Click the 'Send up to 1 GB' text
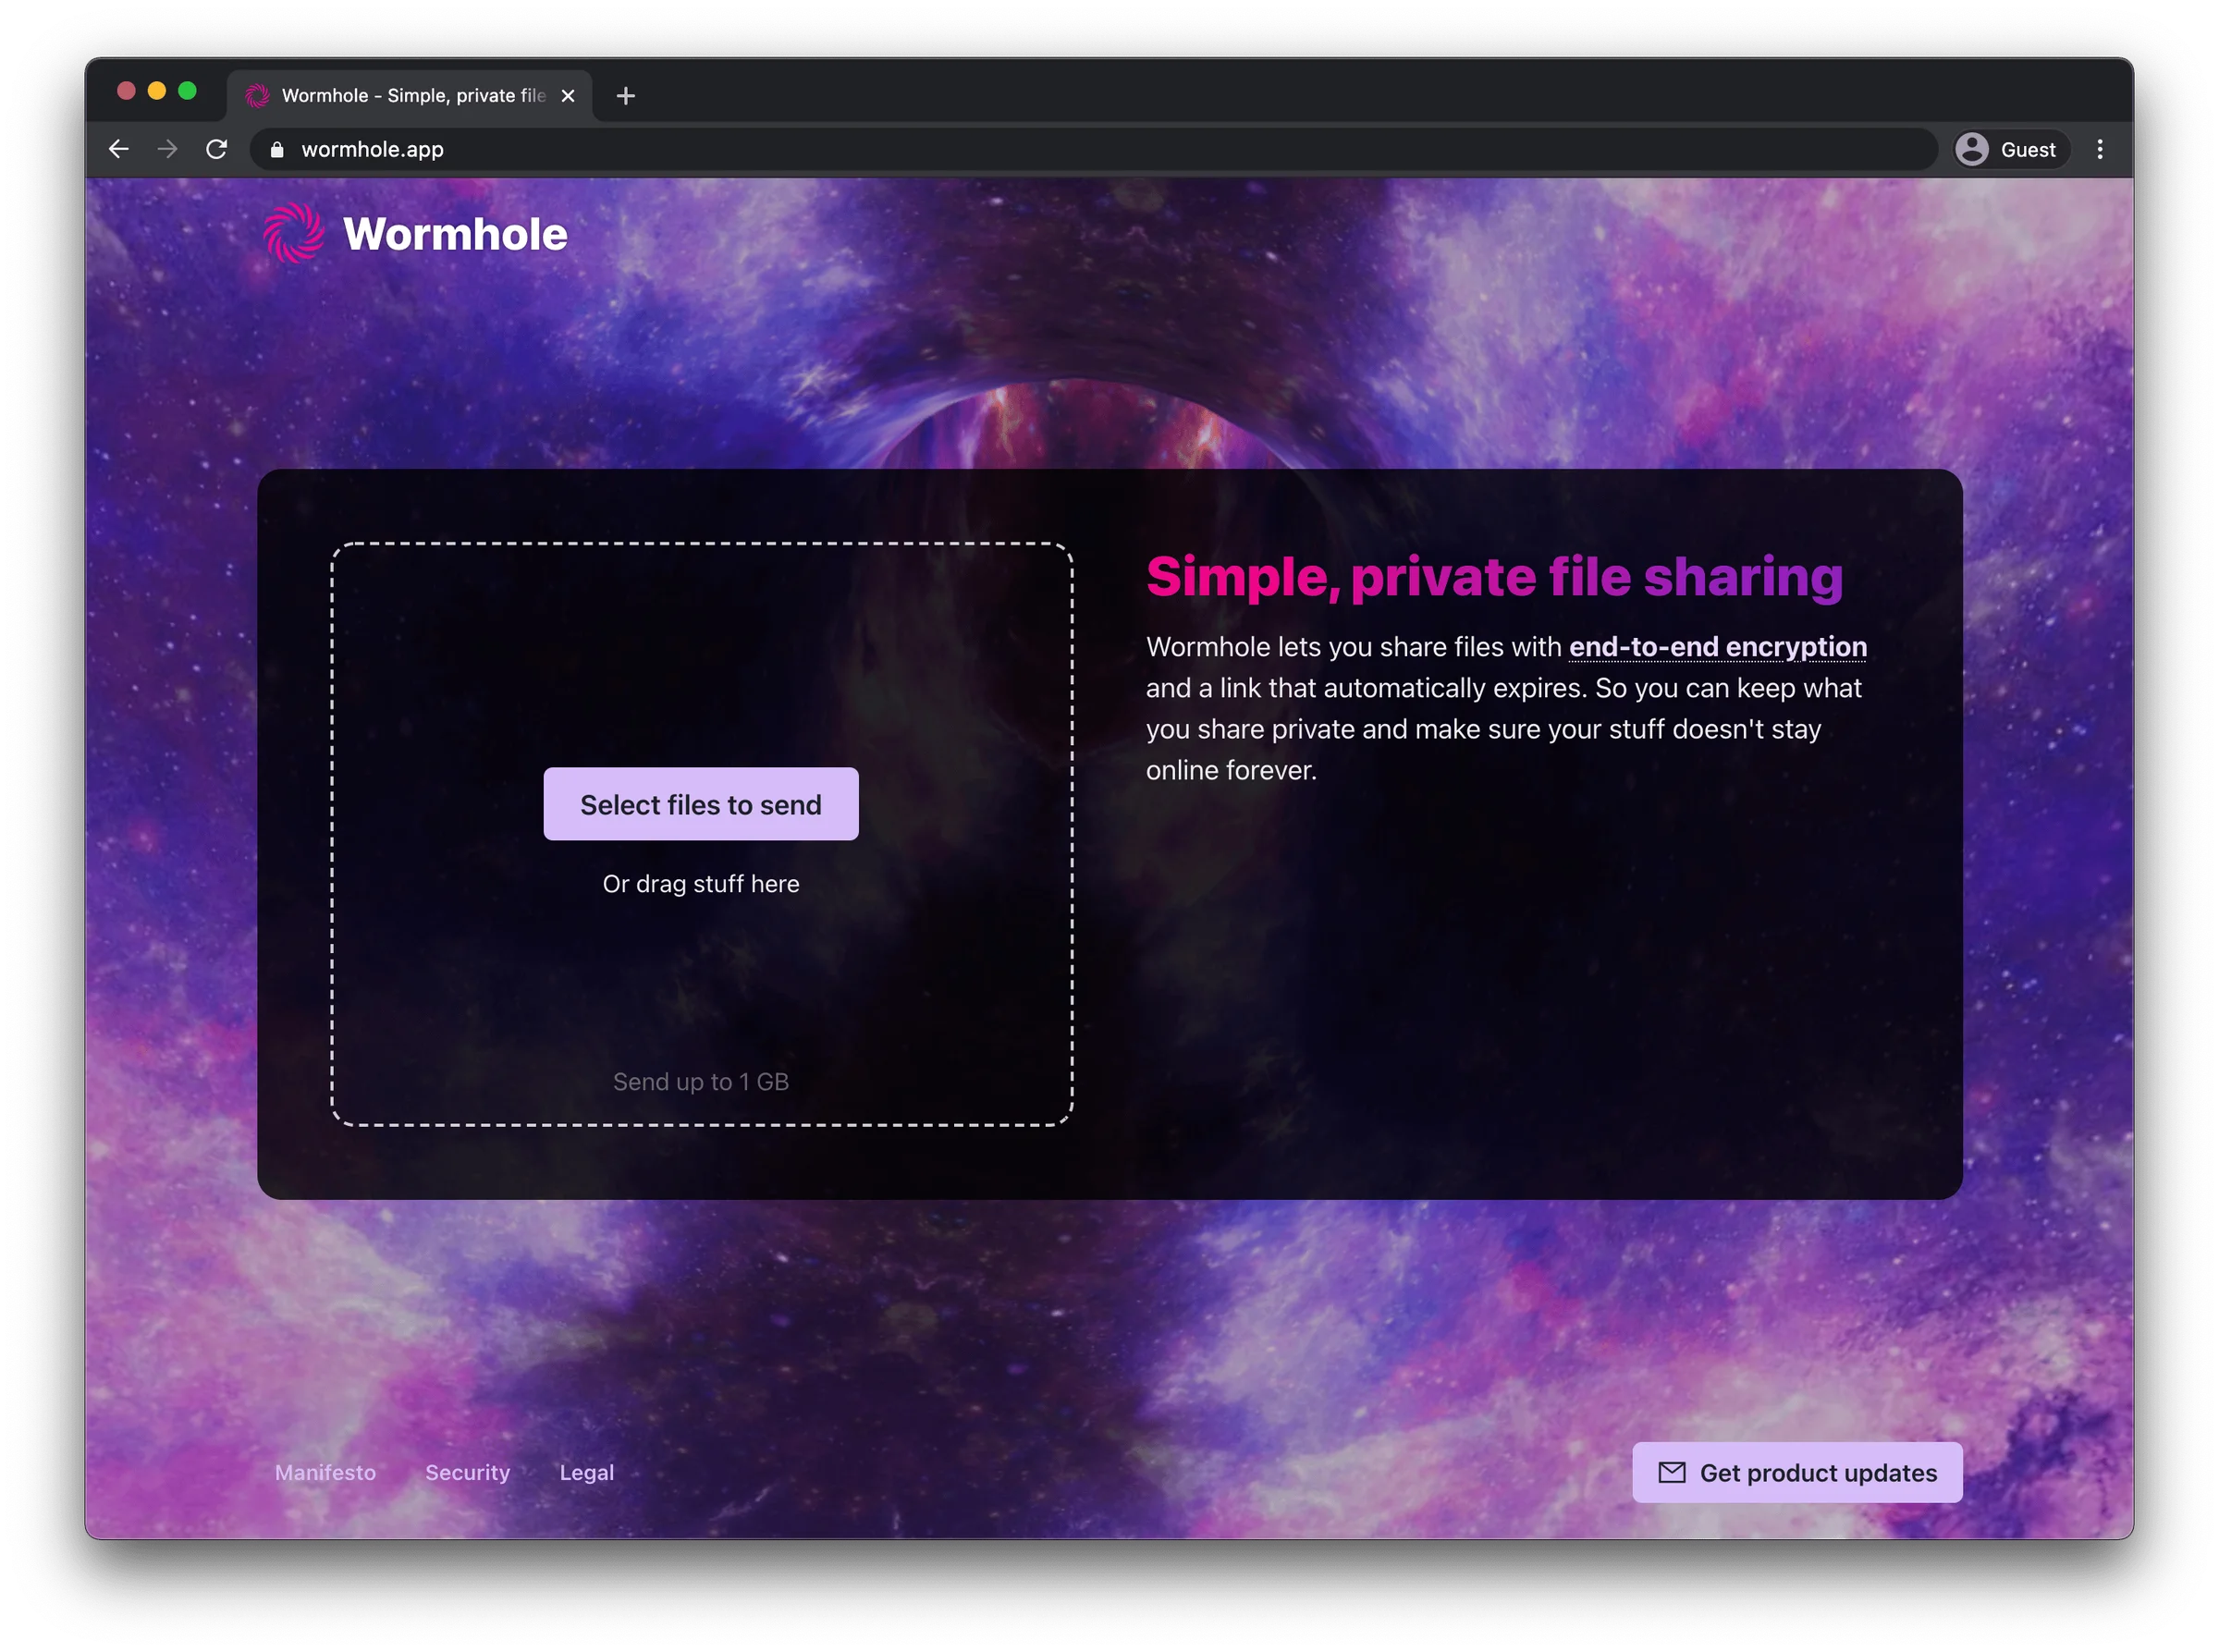The width and height of the screenshot is (2219, 1652). pyautogui.click(x=700, y=1081)
